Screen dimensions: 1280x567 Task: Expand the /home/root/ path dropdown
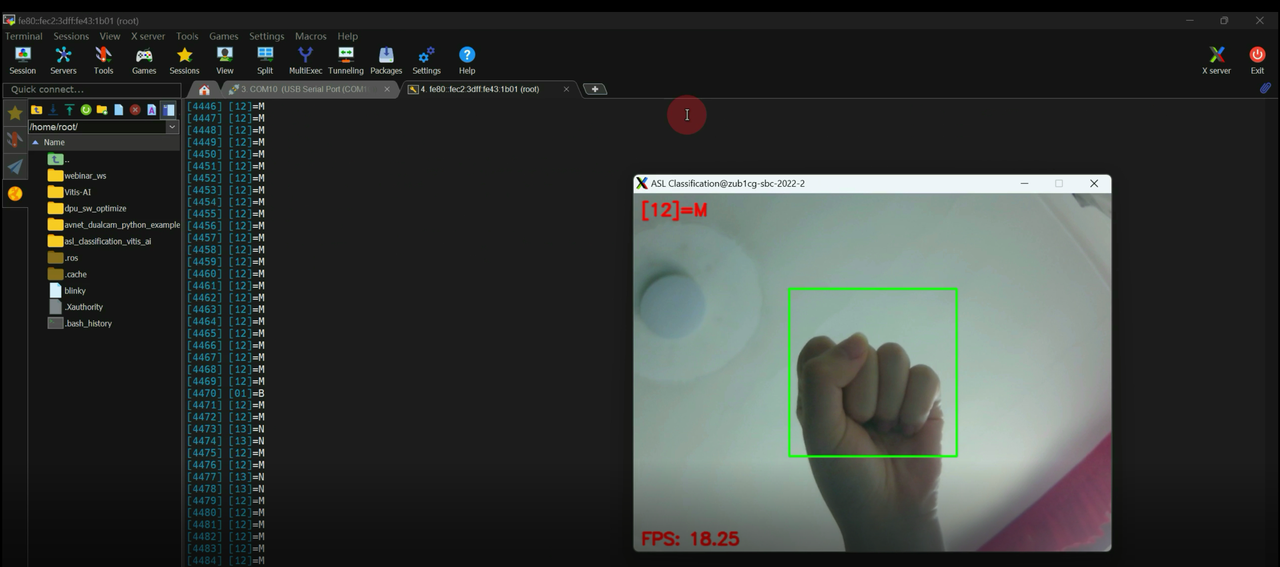(x=172, y=127)
